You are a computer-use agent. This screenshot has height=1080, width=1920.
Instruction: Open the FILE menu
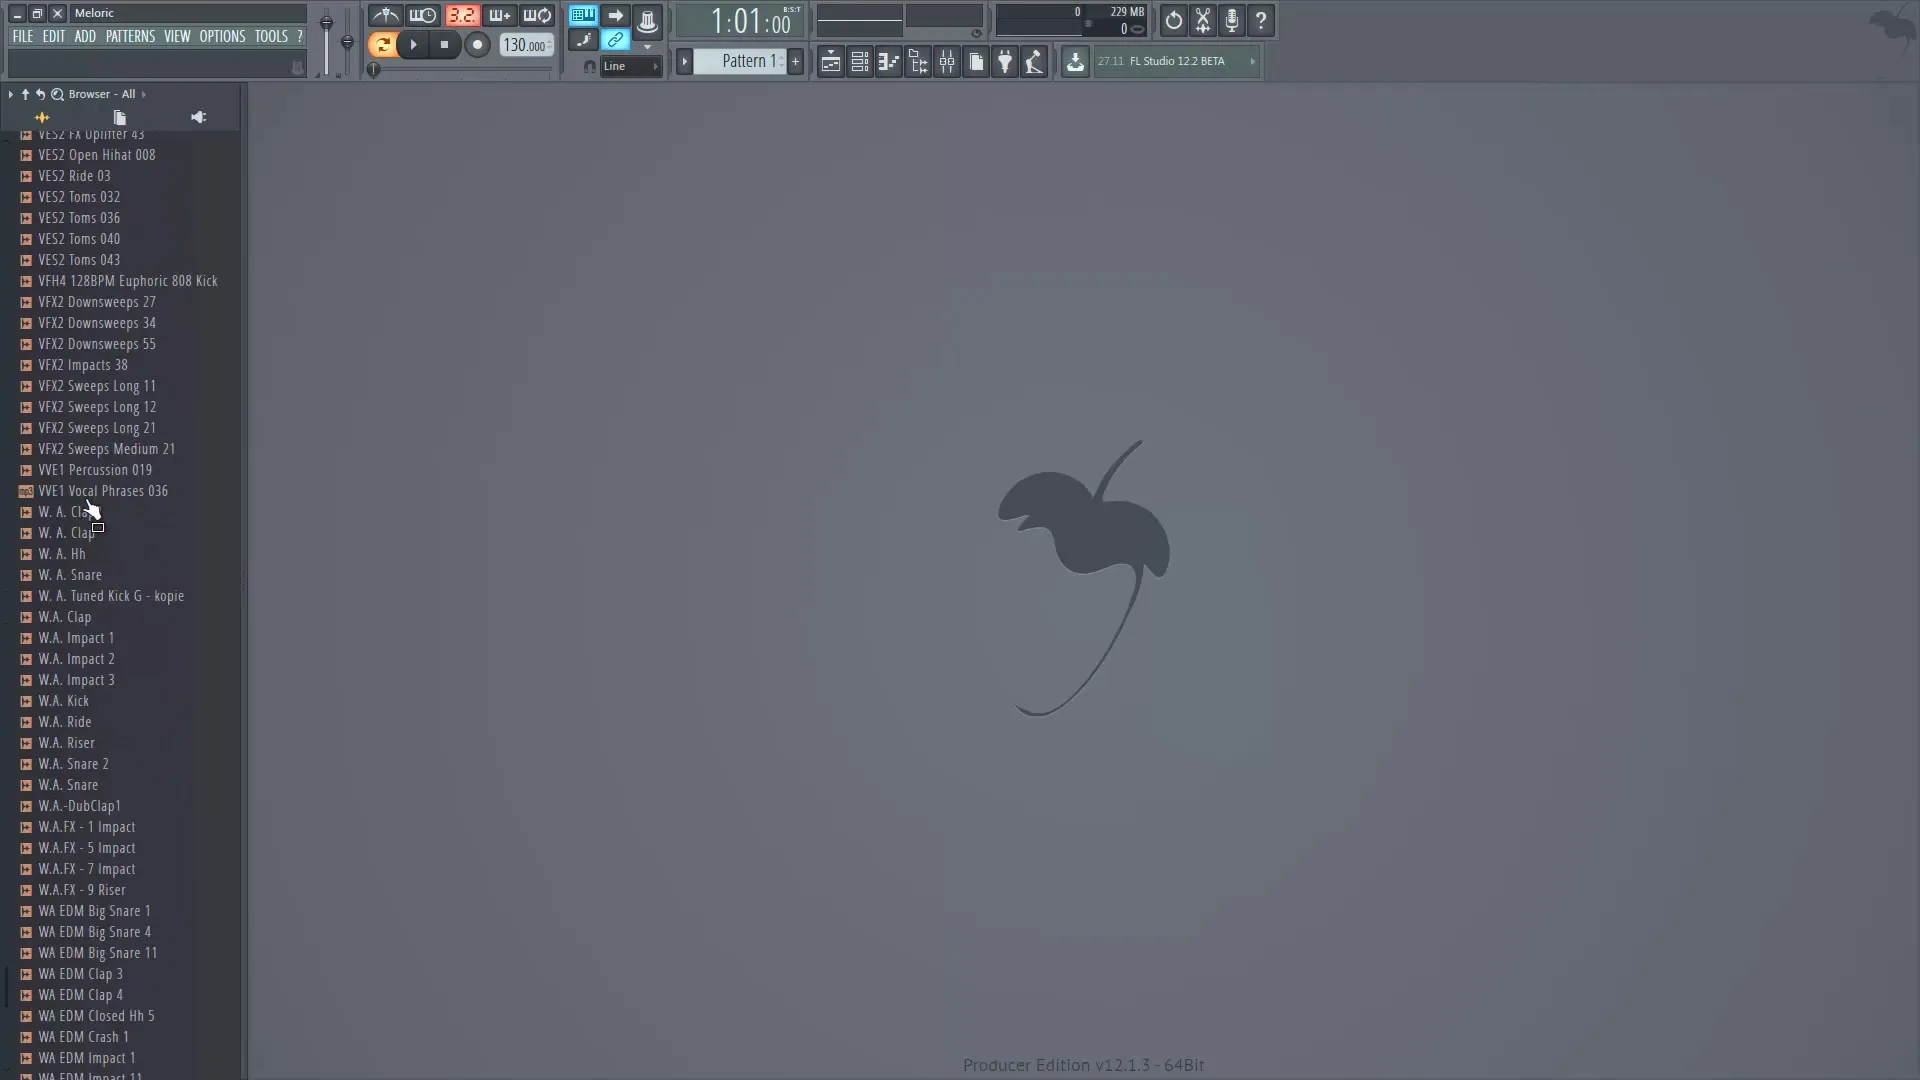[22, 36]
